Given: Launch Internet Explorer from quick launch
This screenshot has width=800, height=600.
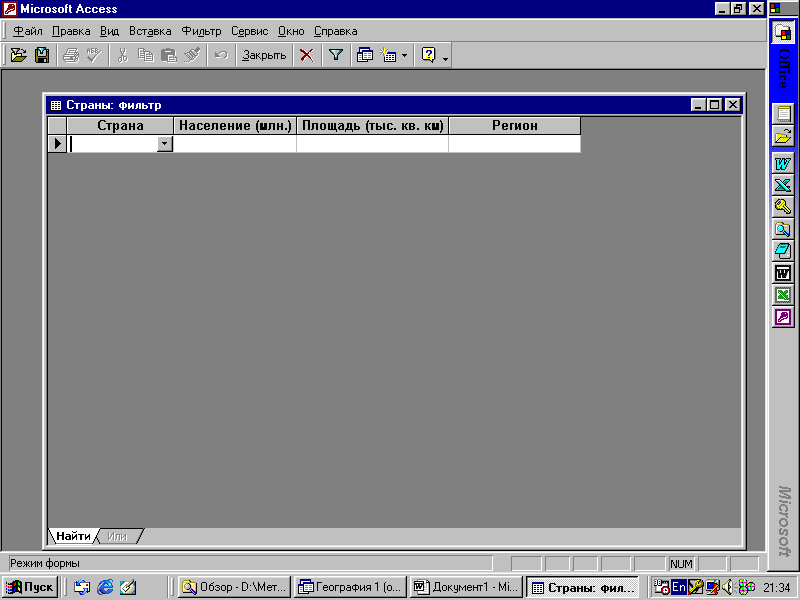Looking at the screenshot, I should (x=105, y=587).
